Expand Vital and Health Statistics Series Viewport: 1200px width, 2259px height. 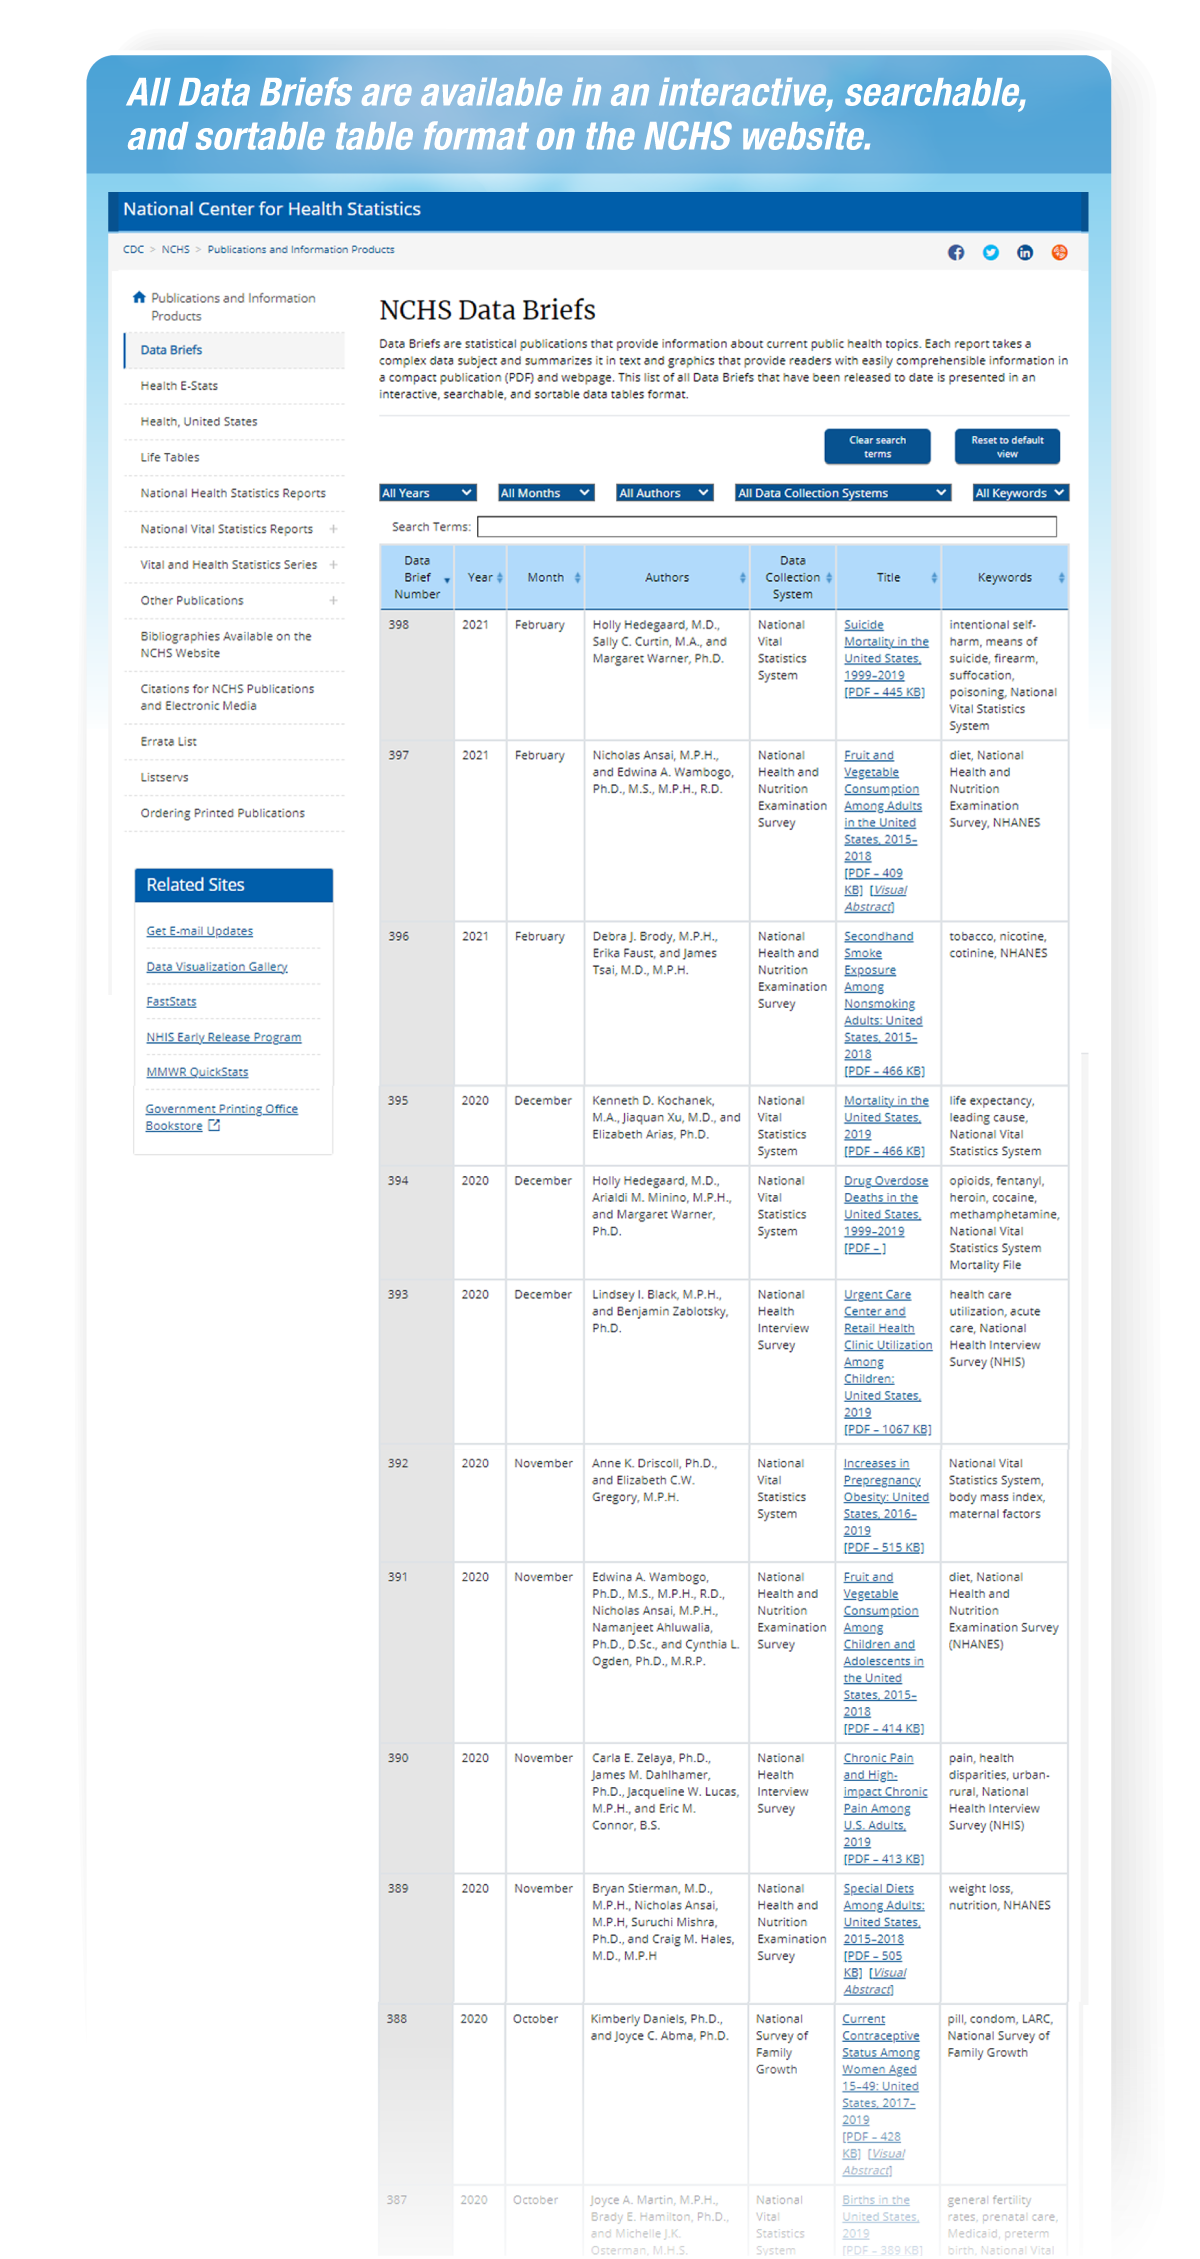pos(333,565)
